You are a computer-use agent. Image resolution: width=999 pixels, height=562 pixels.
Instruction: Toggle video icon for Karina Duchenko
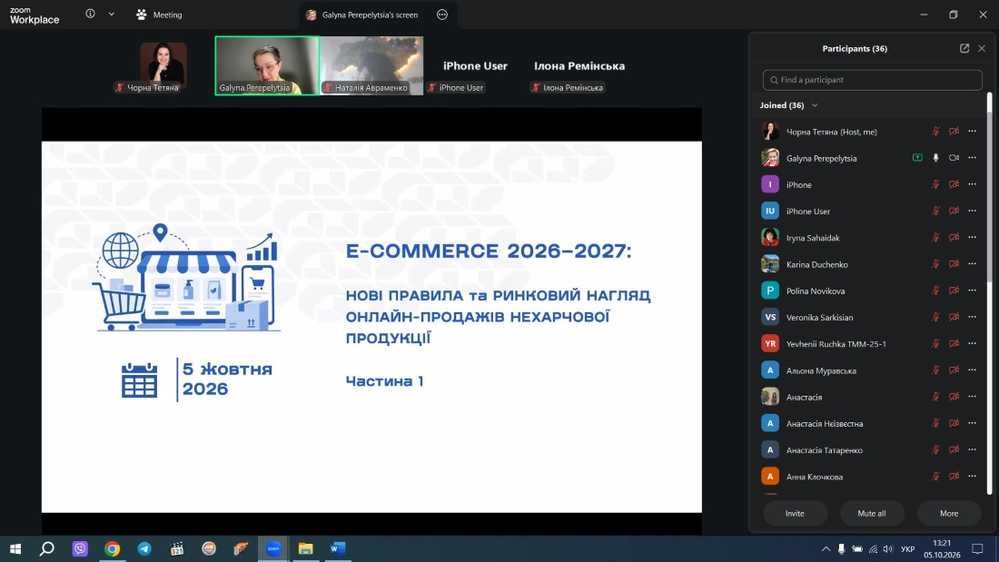(x=954, y=264)
